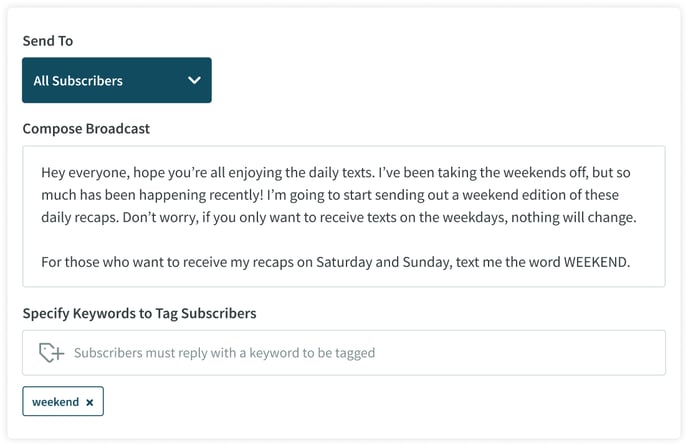
Task: Place cursor after "nothing will change."
Action: click(638, 217)
